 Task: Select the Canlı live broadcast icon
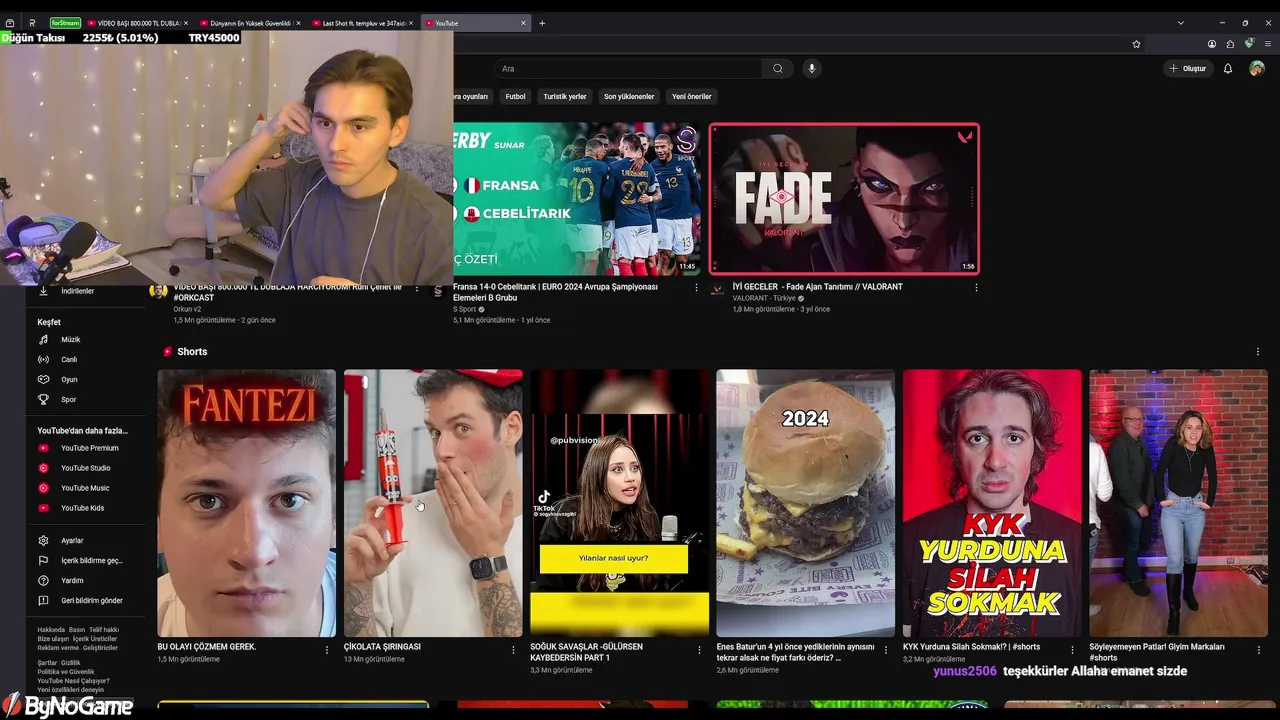(x=43, y=360)
